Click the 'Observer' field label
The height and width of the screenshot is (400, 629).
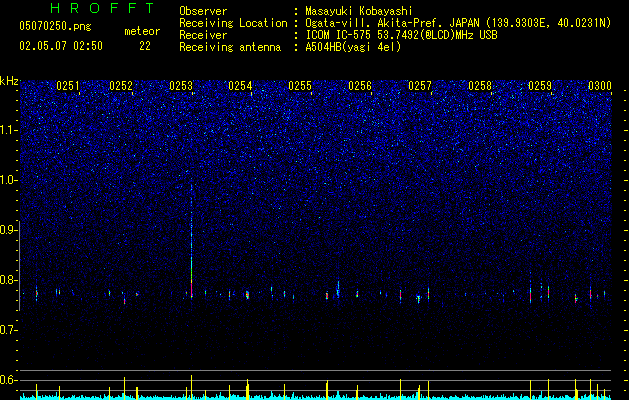(x=203, y=11)
